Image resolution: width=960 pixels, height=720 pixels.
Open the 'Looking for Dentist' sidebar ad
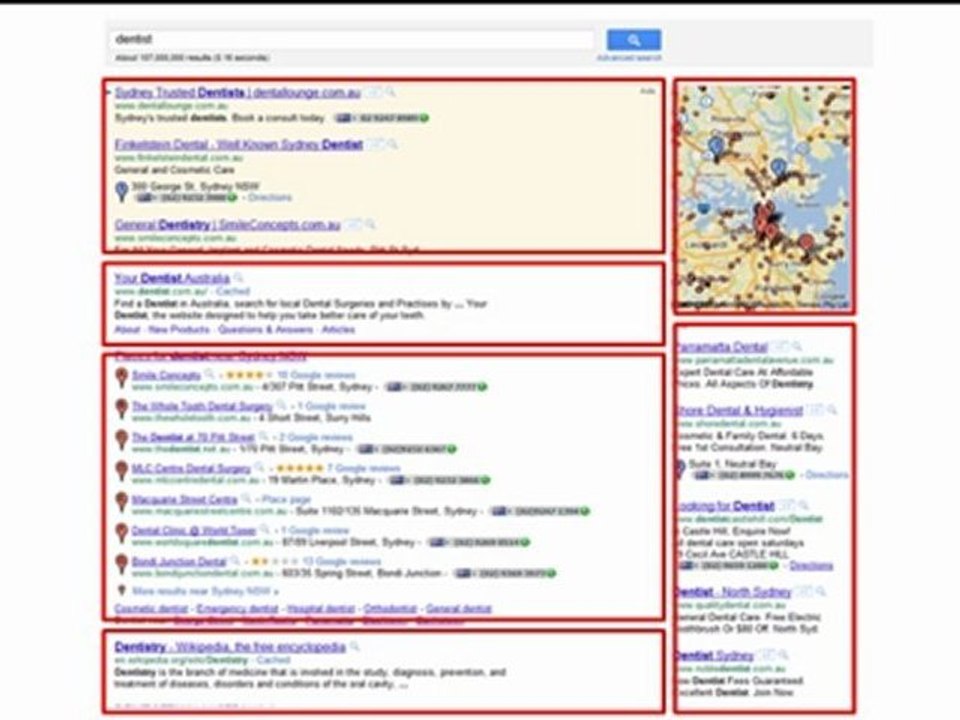(726, 506)
